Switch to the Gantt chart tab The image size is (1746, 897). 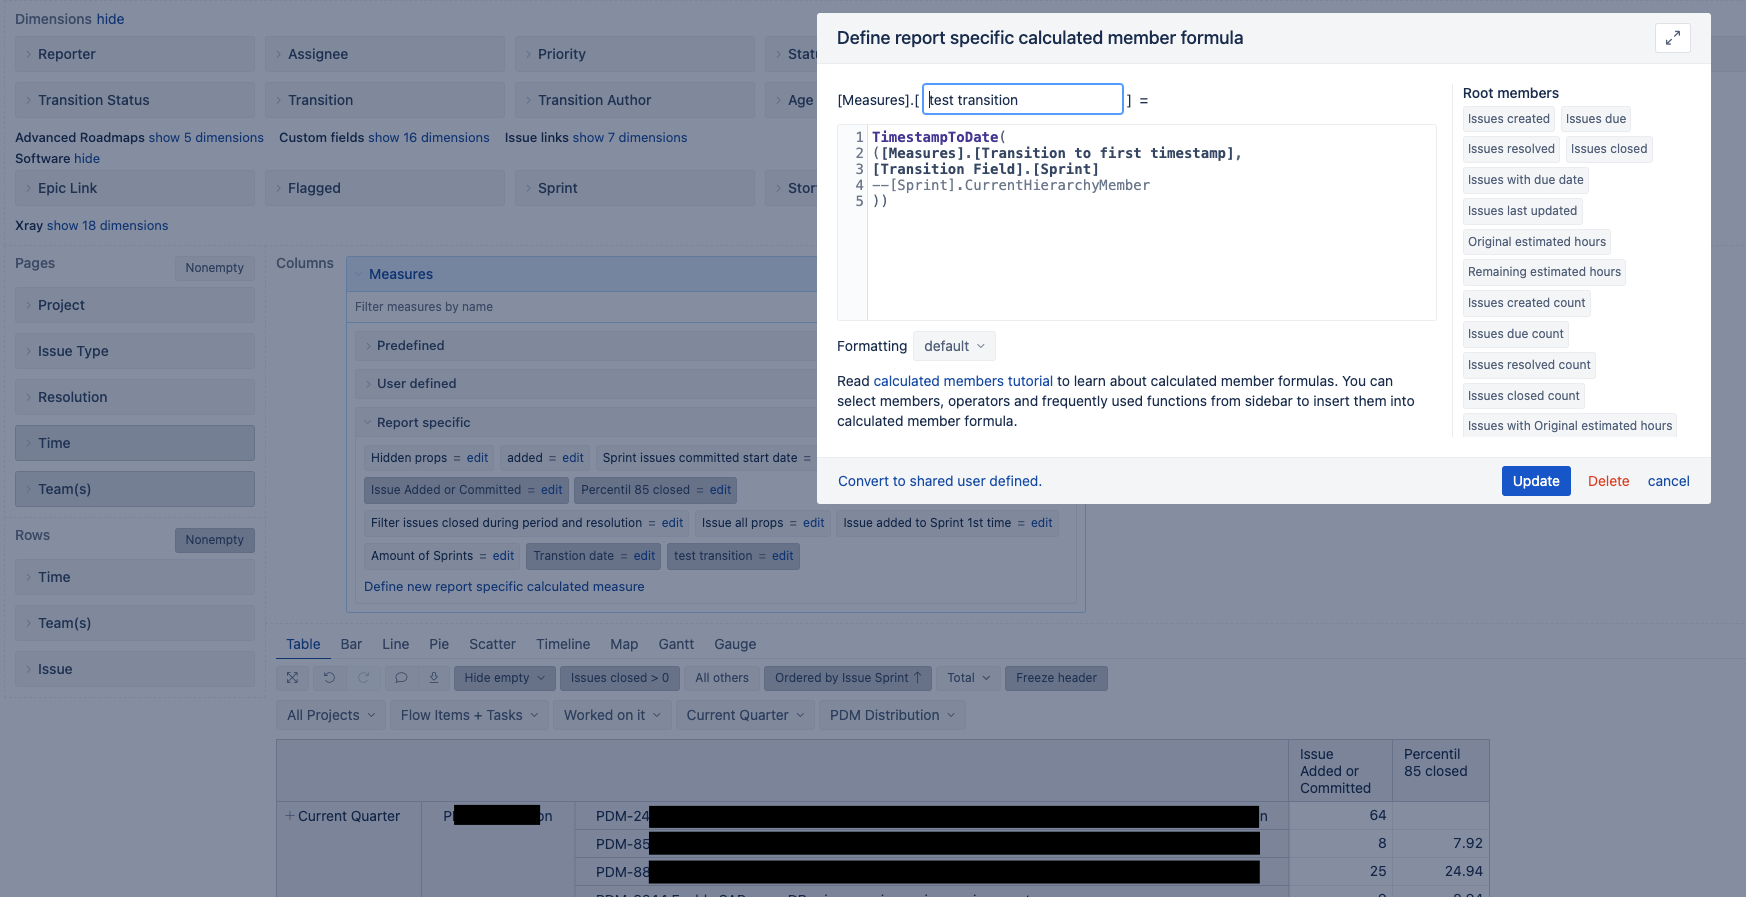point(676,644)
